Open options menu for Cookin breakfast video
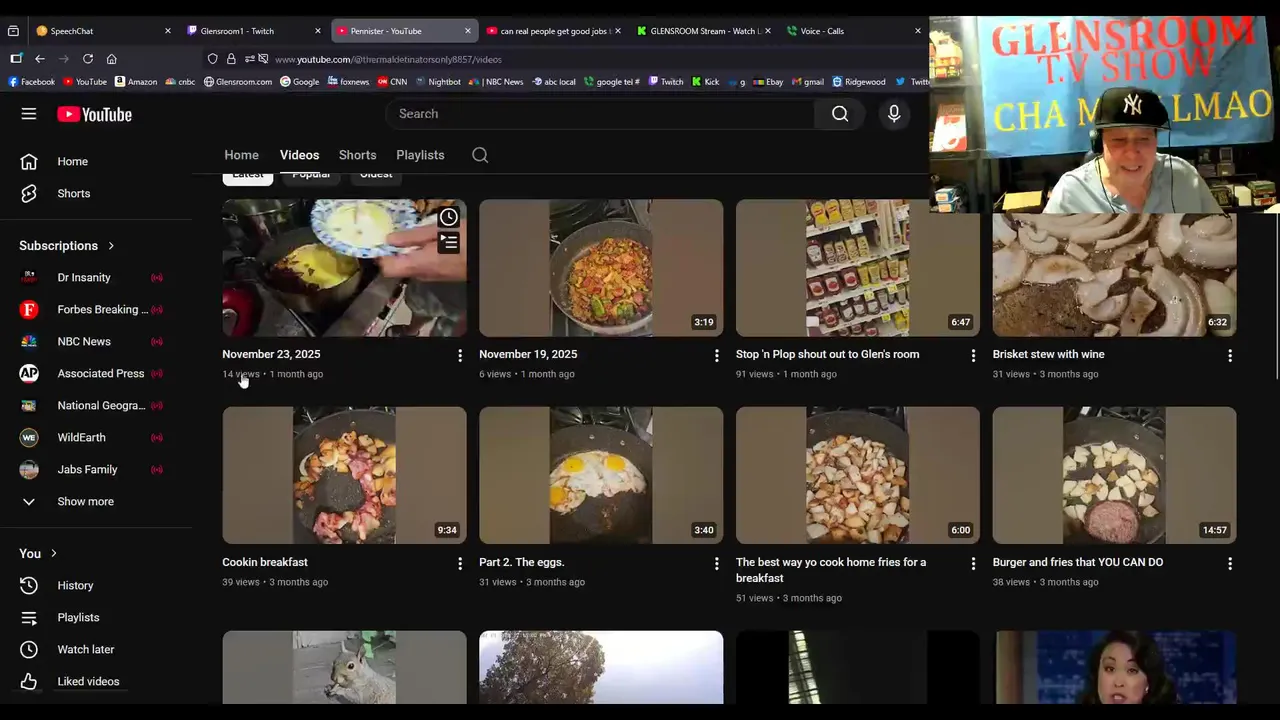 coord(460,563)
